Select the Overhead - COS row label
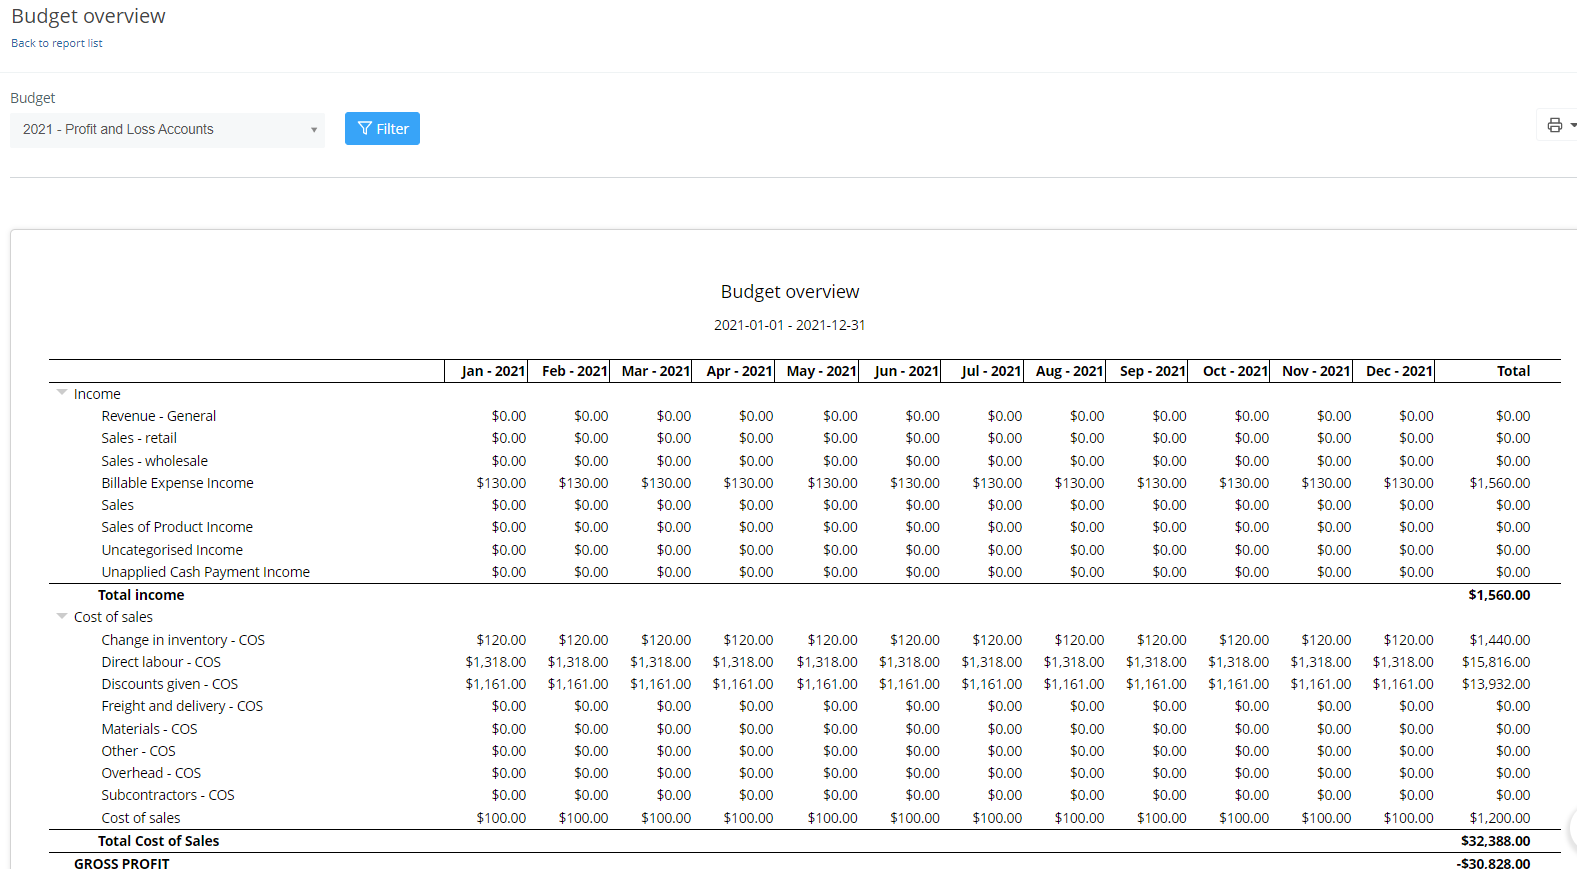Screen dimensions: 1578x869 [x=151, y=773]
